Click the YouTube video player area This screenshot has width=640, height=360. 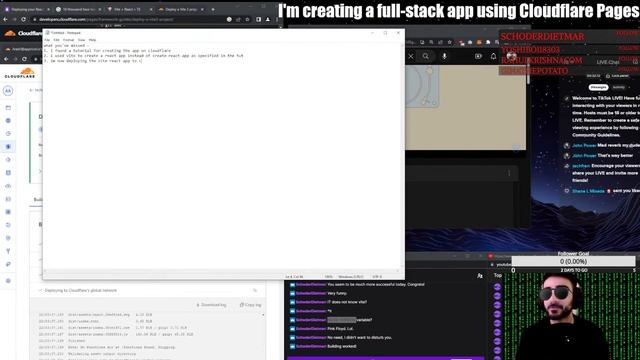pos(465,107)
